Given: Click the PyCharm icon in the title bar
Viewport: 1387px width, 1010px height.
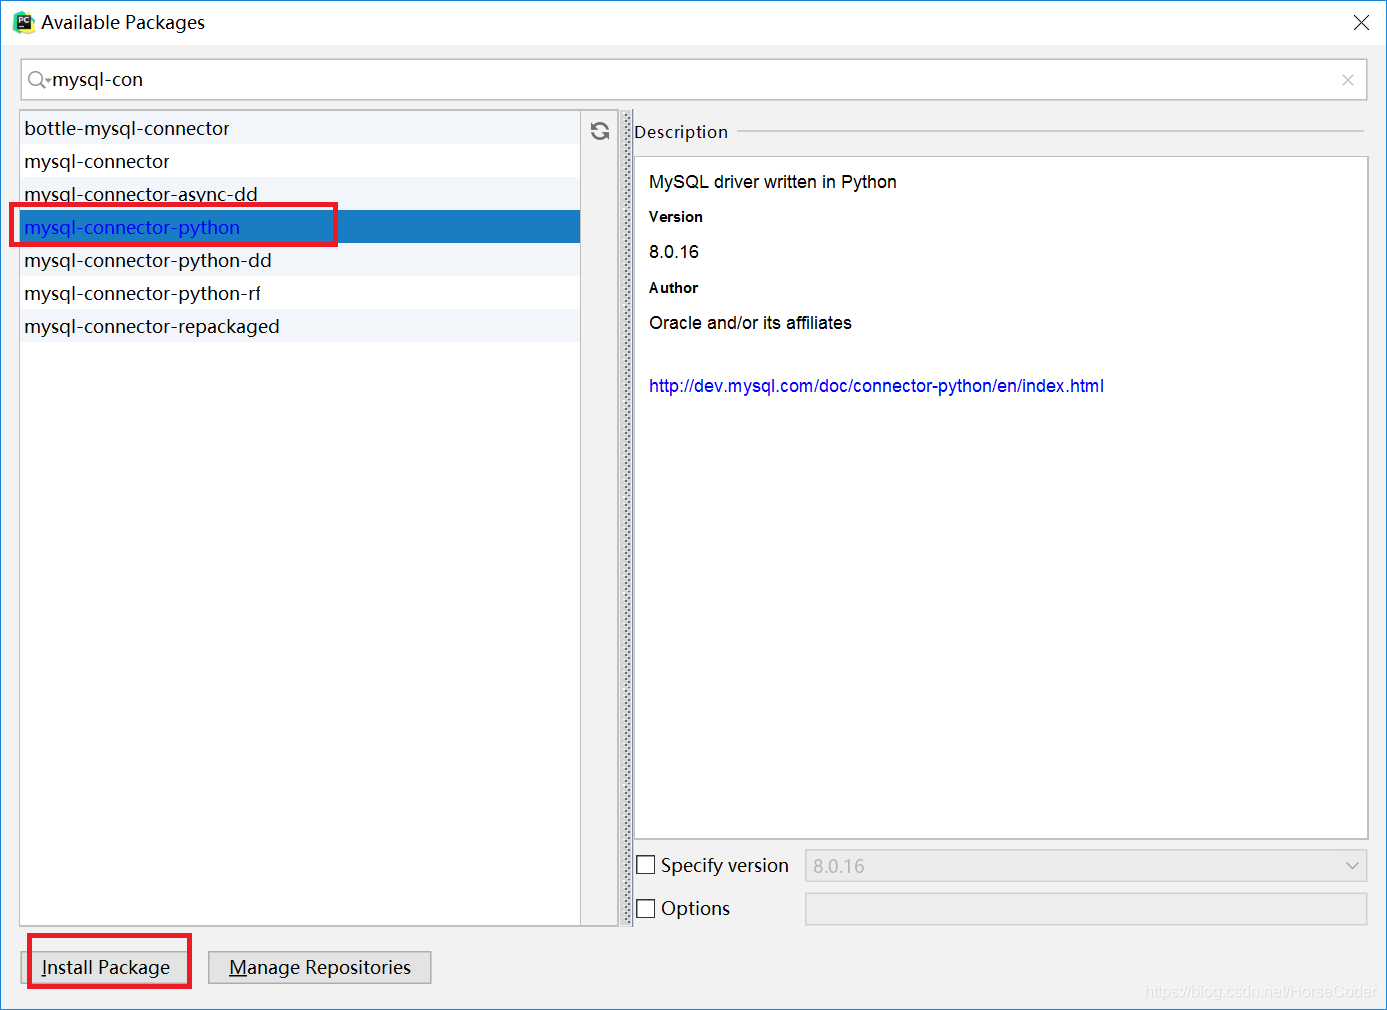Looking at the screenshot, I should pyautogui.click(x=23, y=22).
